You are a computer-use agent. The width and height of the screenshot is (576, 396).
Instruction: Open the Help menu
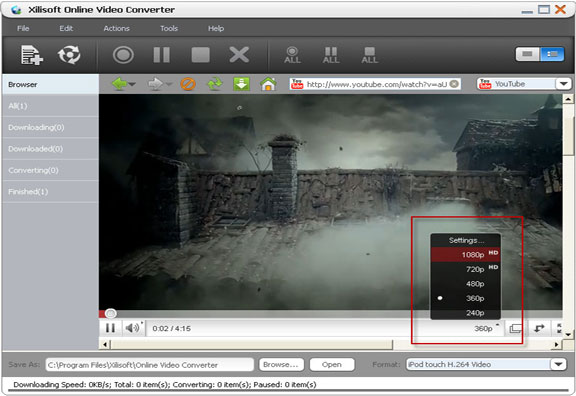pyautogui.click(x=216, y=28)
